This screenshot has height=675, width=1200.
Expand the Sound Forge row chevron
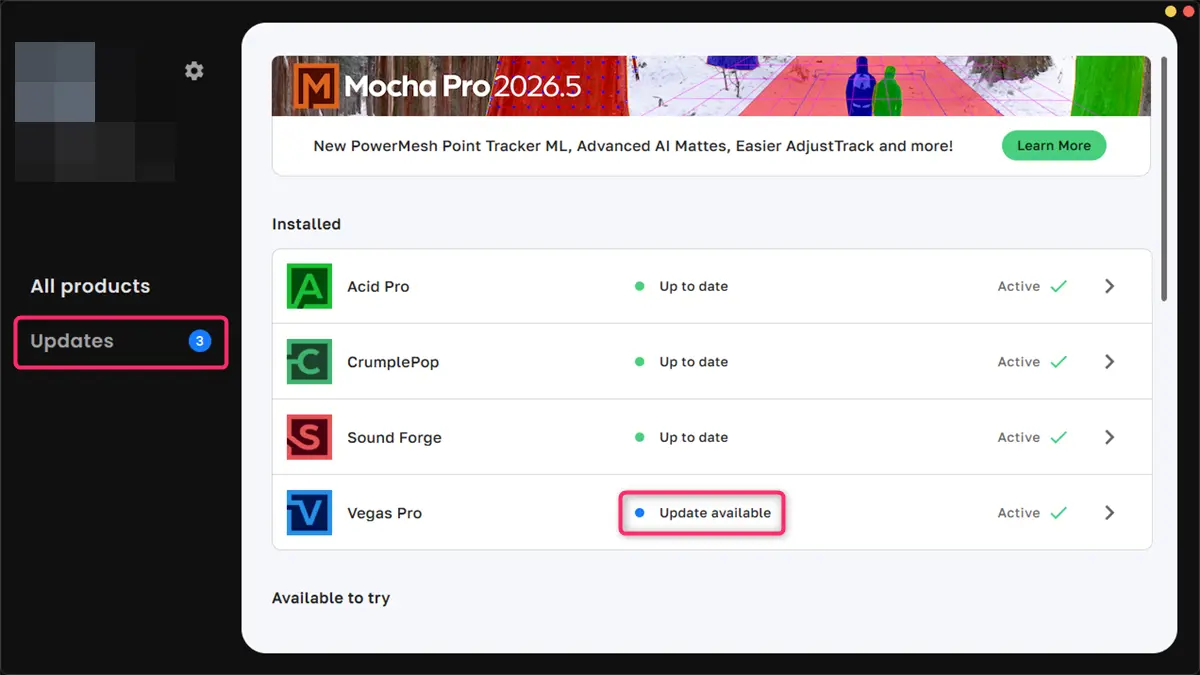(x=1109, y=437)
